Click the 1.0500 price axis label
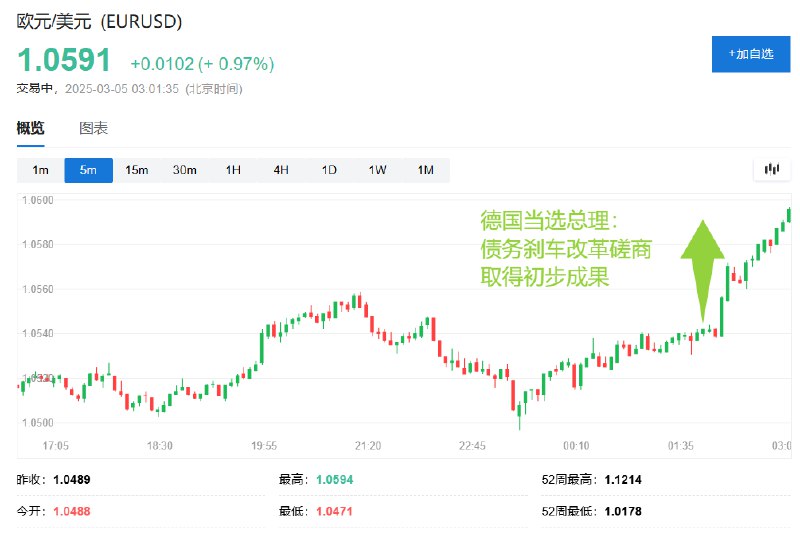Screen dimensions: 800x541 (38, 423)
